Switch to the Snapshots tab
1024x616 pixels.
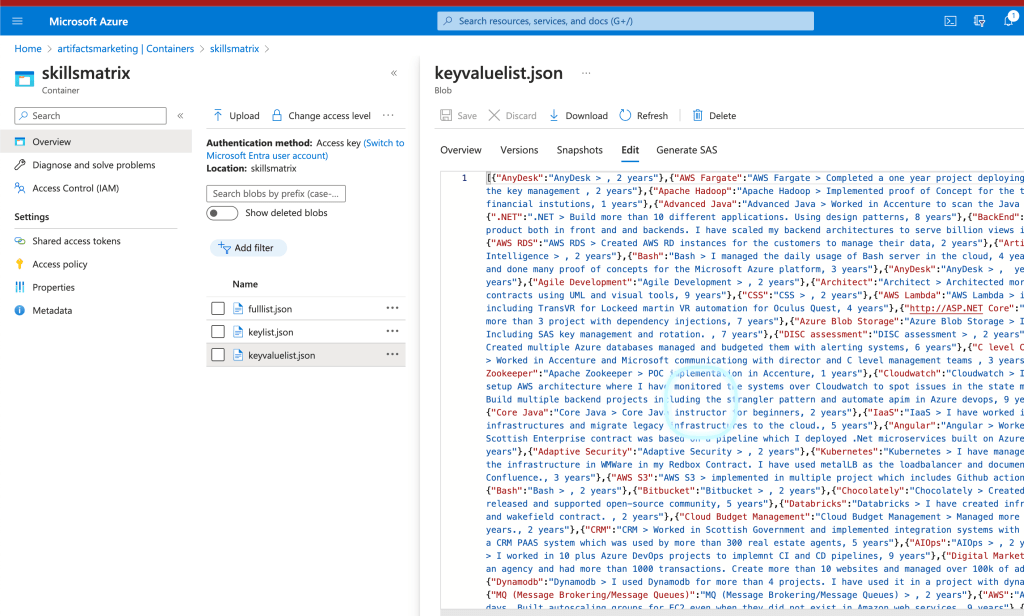tap(579, 150)
